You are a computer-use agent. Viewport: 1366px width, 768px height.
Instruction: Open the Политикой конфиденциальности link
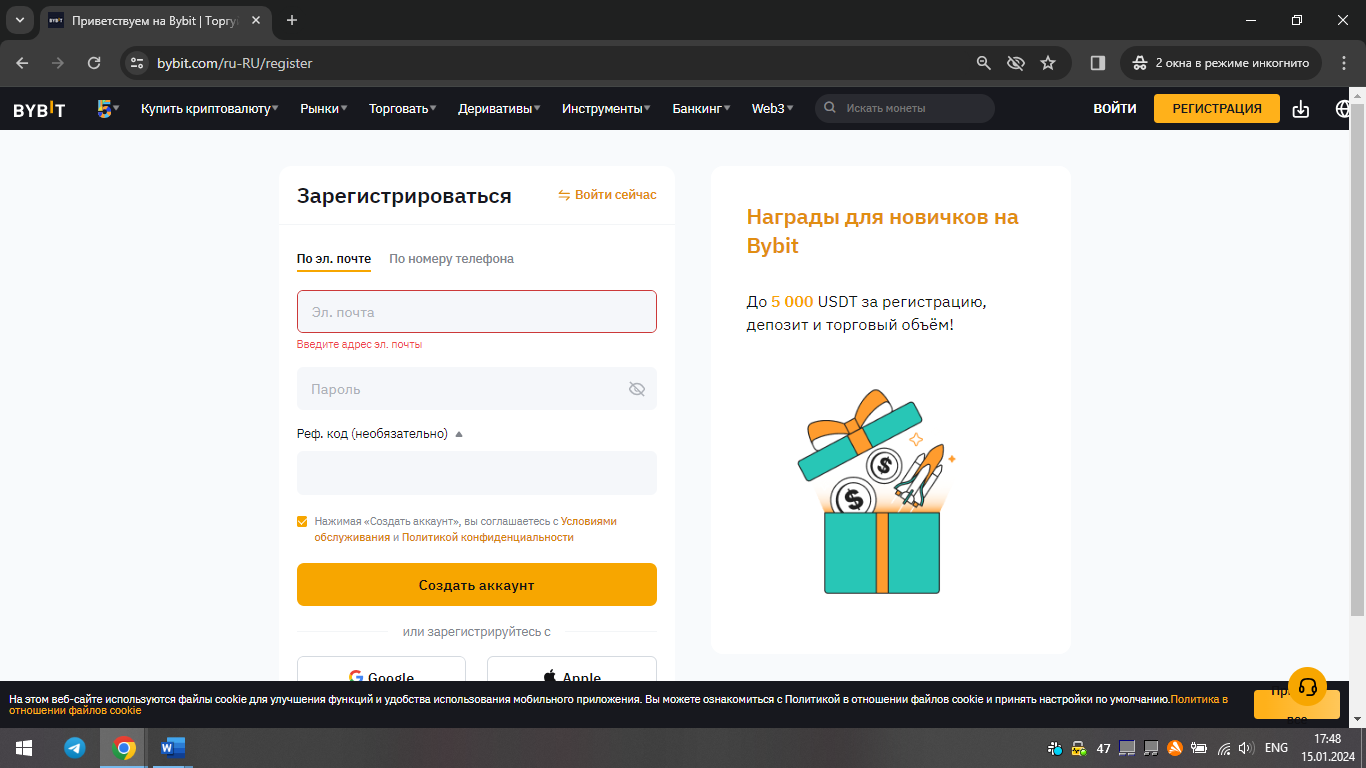(488, 537)
